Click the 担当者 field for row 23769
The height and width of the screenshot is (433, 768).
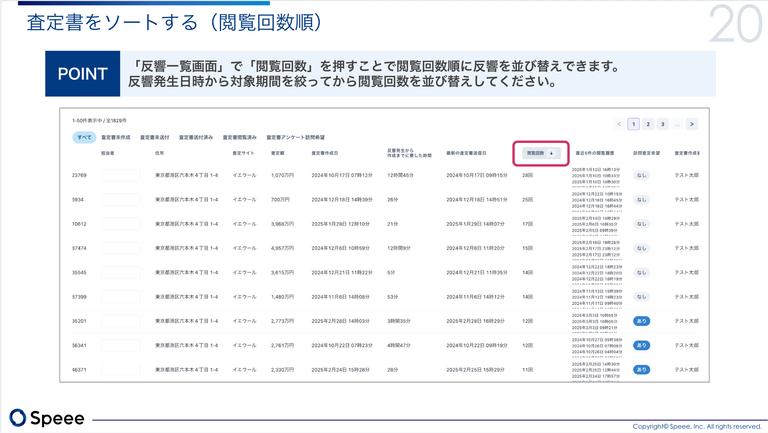click(120, 174)
